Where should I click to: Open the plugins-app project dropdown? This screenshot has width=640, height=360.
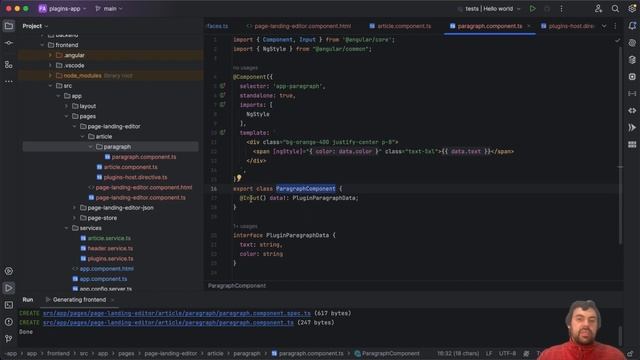(x=62, y=9)
